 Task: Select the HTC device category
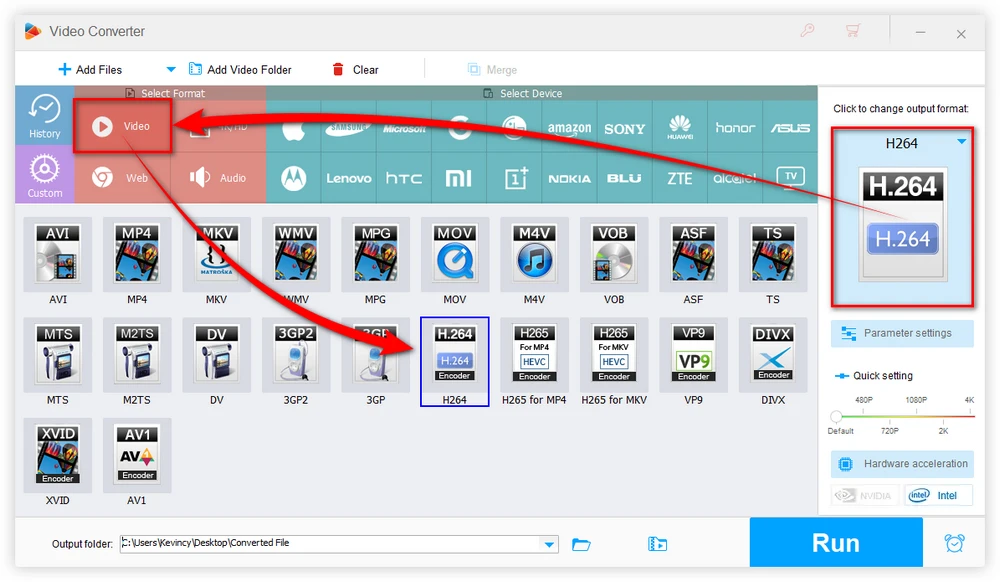point(404,178)
